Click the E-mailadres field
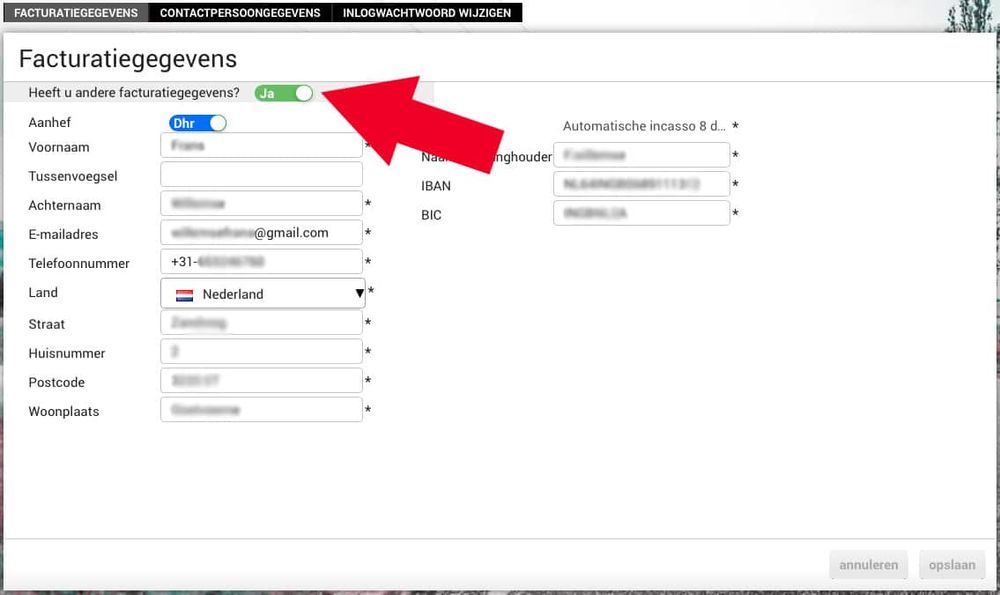Image resolution: width=1000 pixels, height=595 pixels. [261, 233]
